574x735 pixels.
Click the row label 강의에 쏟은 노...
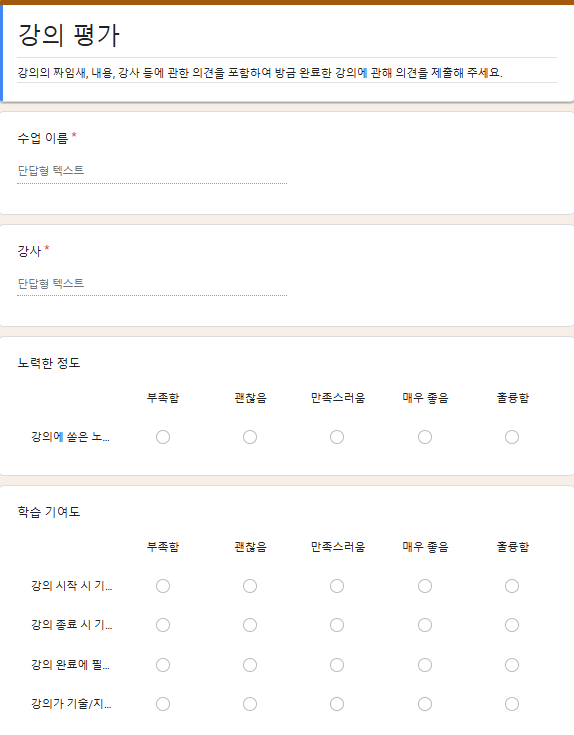coord(70,437)
